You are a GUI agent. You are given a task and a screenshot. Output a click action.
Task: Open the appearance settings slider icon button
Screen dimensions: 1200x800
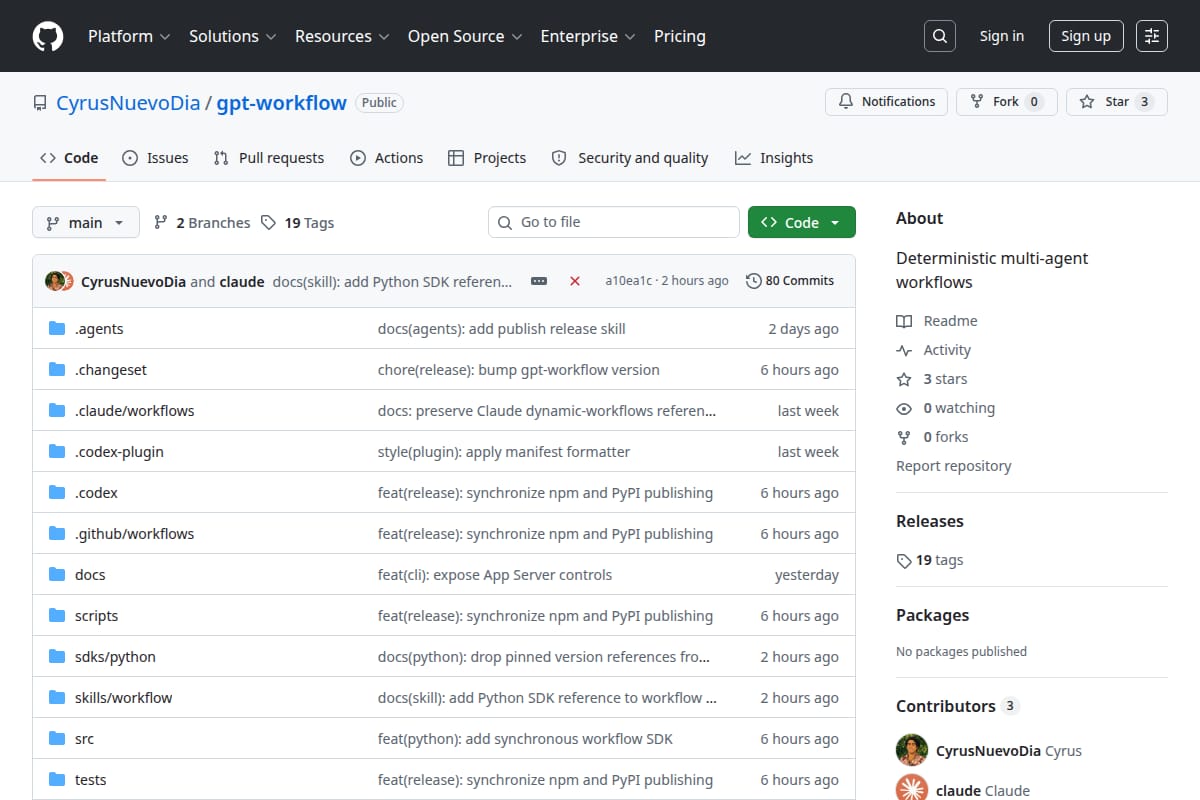[1152, 36]
